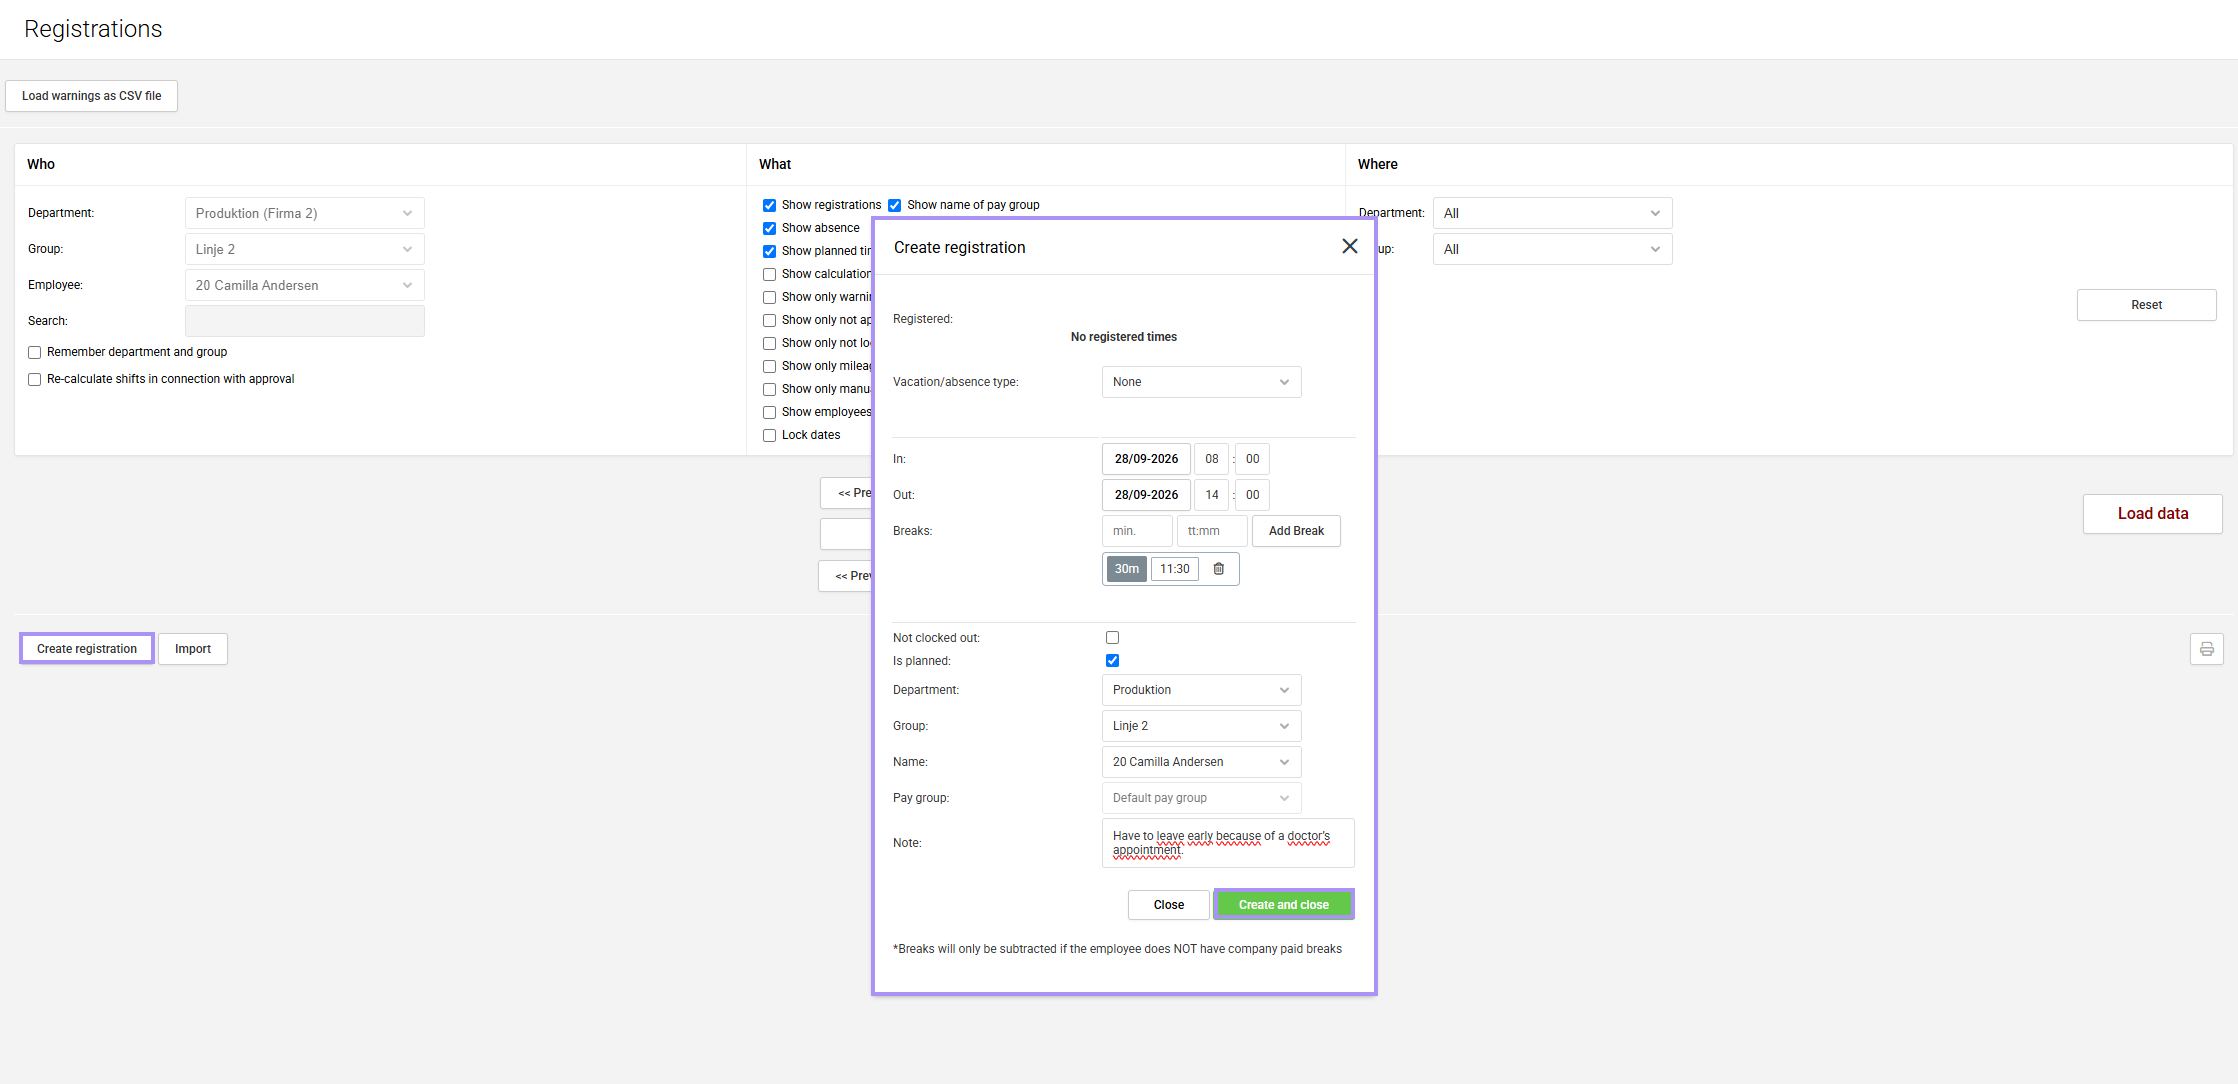Click the break minutes input min.

(1137, 531)
